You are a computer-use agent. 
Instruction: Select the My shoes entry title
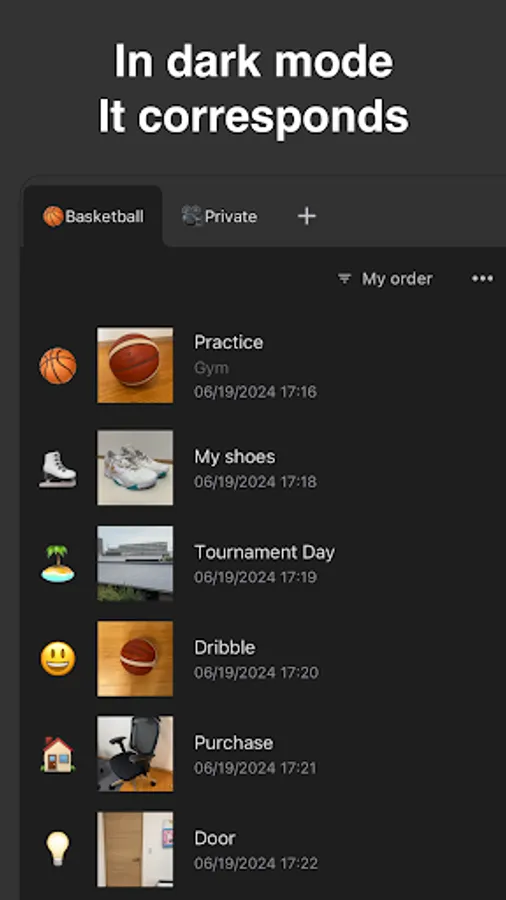click(235, 457)
